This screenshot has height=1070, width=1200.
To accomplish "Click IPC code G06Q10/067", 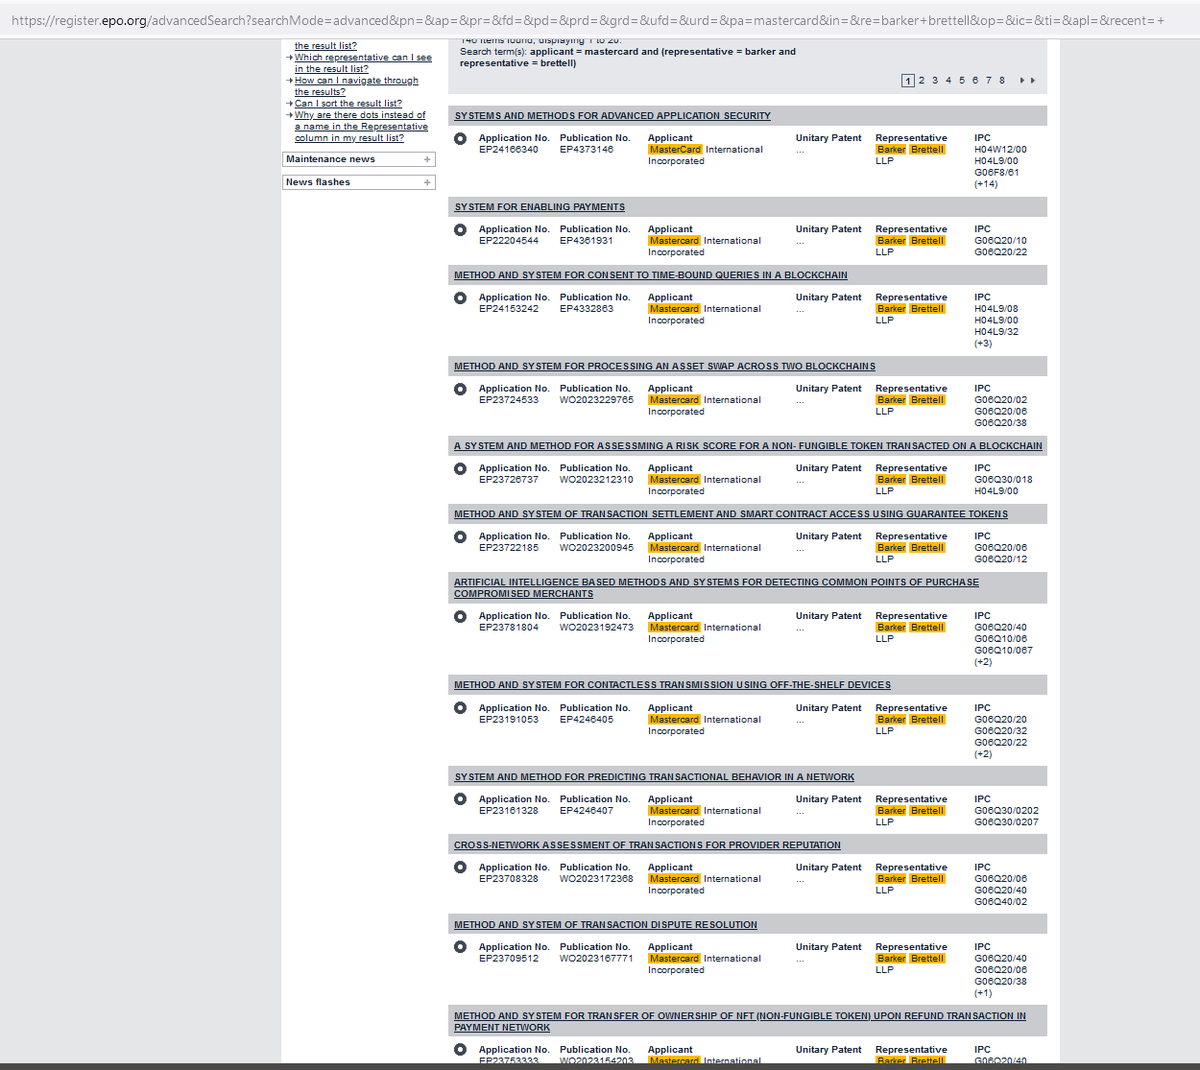I will [x=1003, y=650].
